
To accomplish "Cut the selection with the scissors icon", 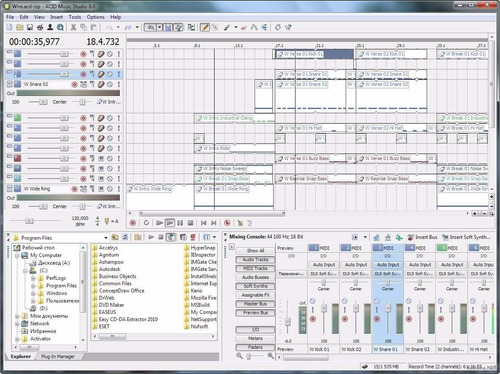I will (73, 27).
